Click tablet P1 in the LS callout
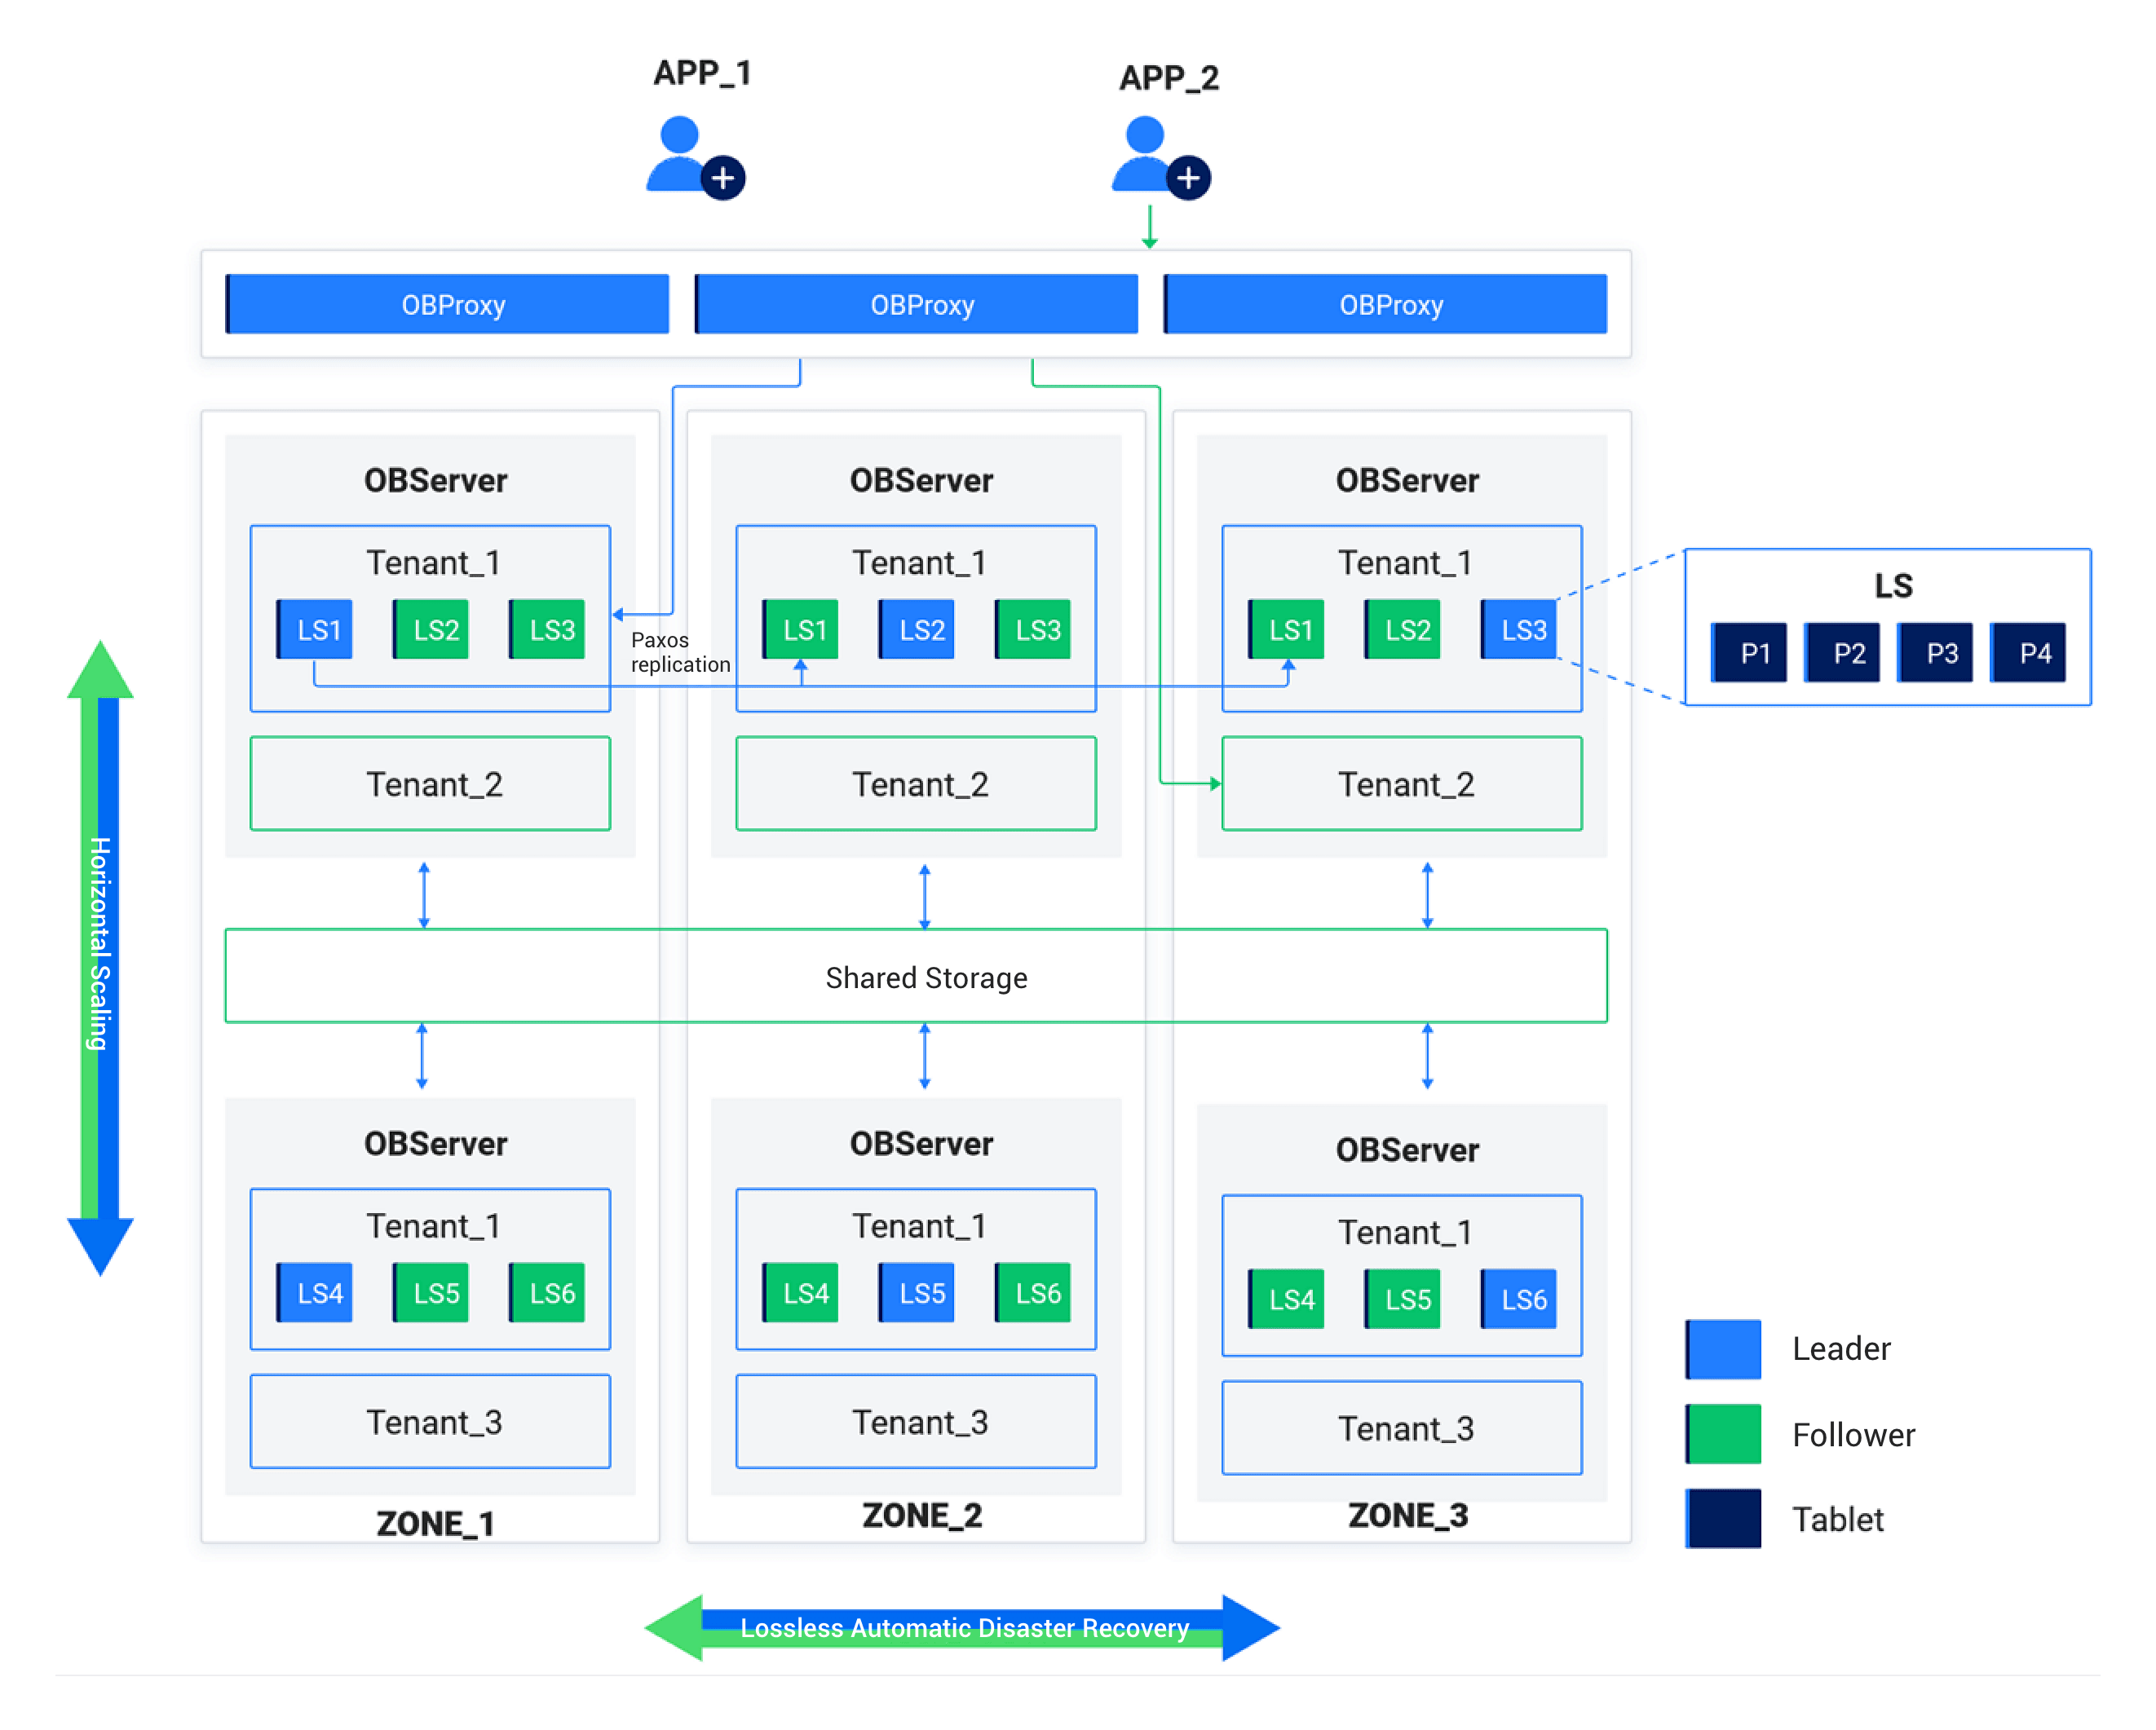The width and height of the screenshot is (2156, 1730). pyautogui.click(x=1749, y=652)
